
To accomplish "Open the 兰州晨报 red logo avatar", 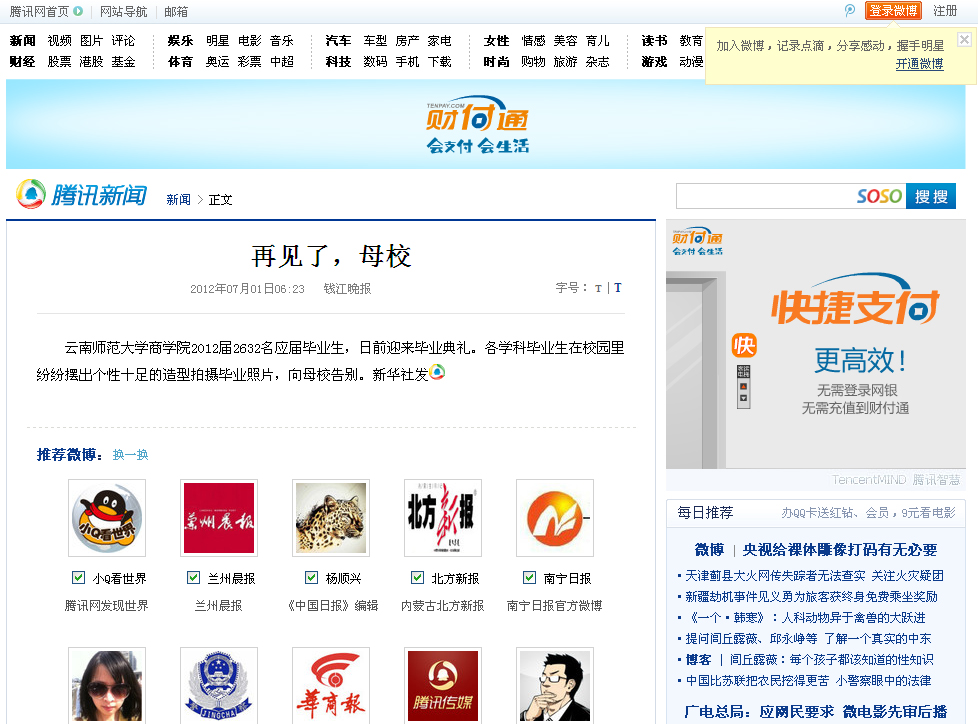I will (x=219, y=518).
